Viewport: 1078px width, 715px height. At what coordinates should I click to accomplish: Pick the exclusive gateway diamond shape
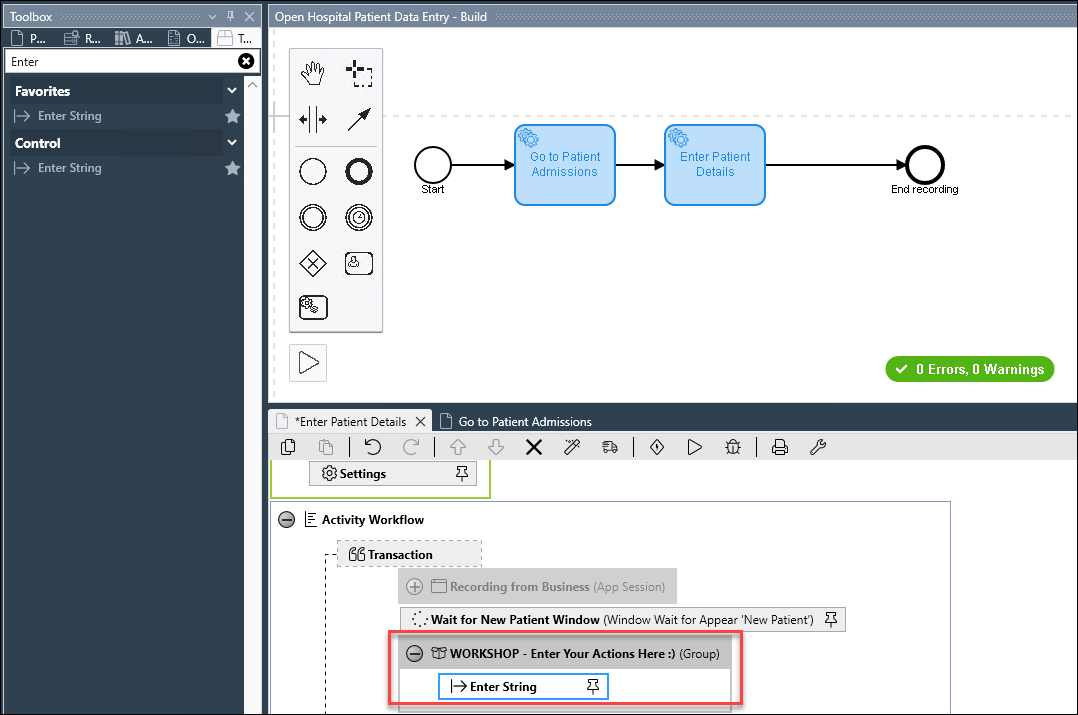point(313,263)
